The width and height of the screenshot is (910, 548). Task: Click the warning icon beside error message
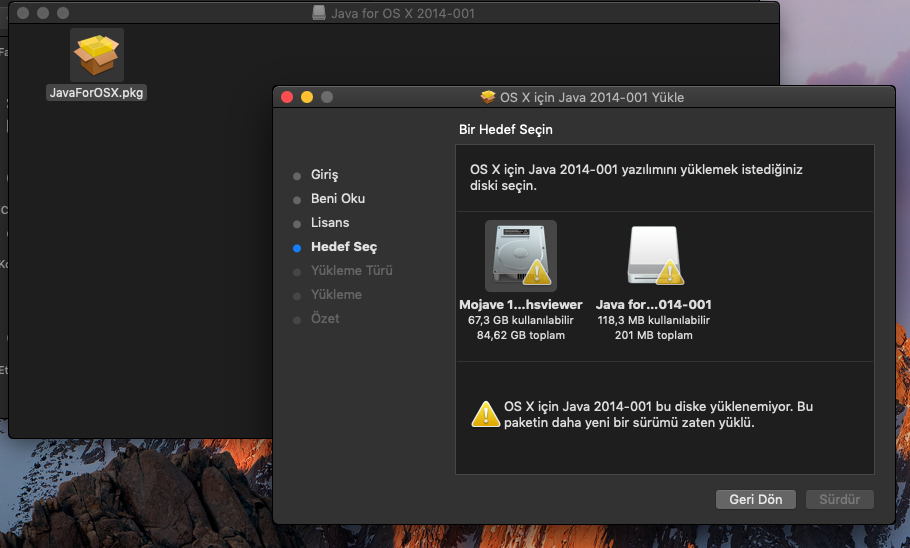coord(485,414)
